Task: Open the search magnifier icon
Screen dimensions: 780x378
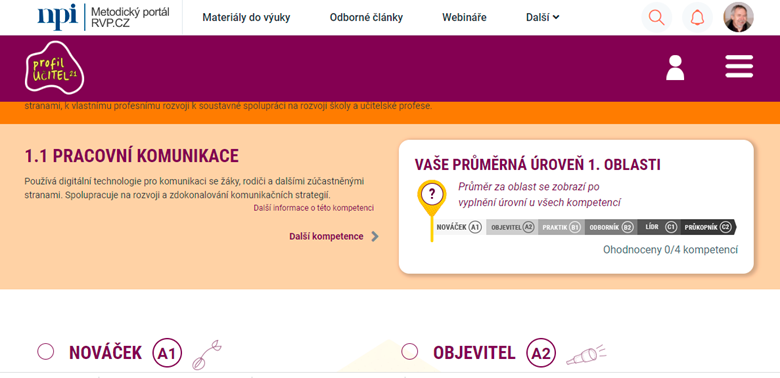Action: [x=657, y=17]
